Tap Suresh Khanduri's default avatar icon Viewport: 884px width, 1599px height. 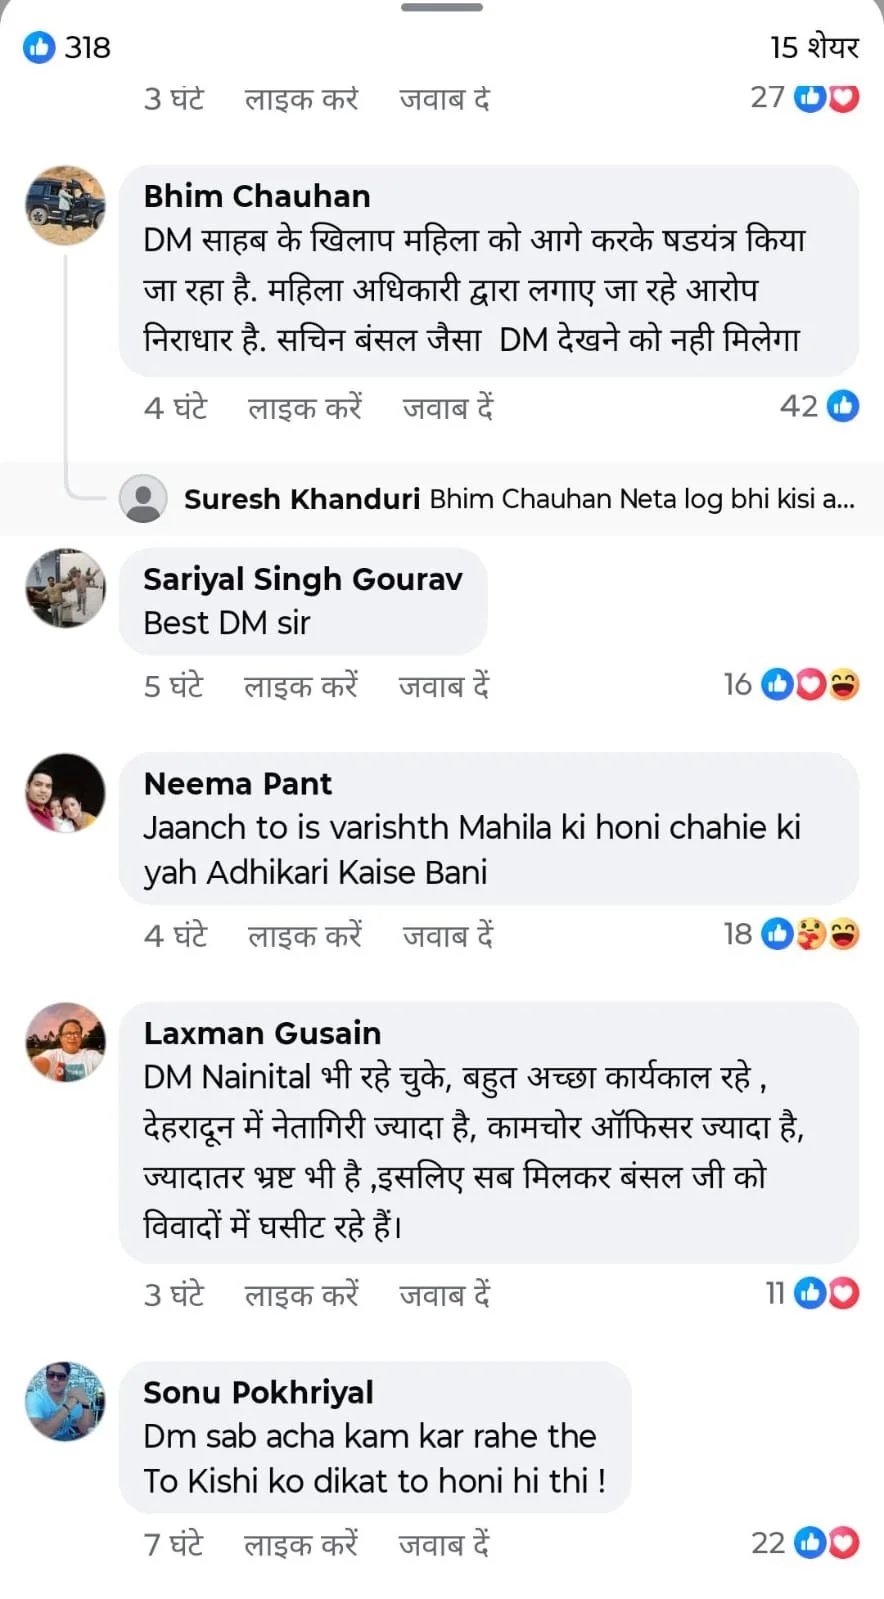point(143,498)
